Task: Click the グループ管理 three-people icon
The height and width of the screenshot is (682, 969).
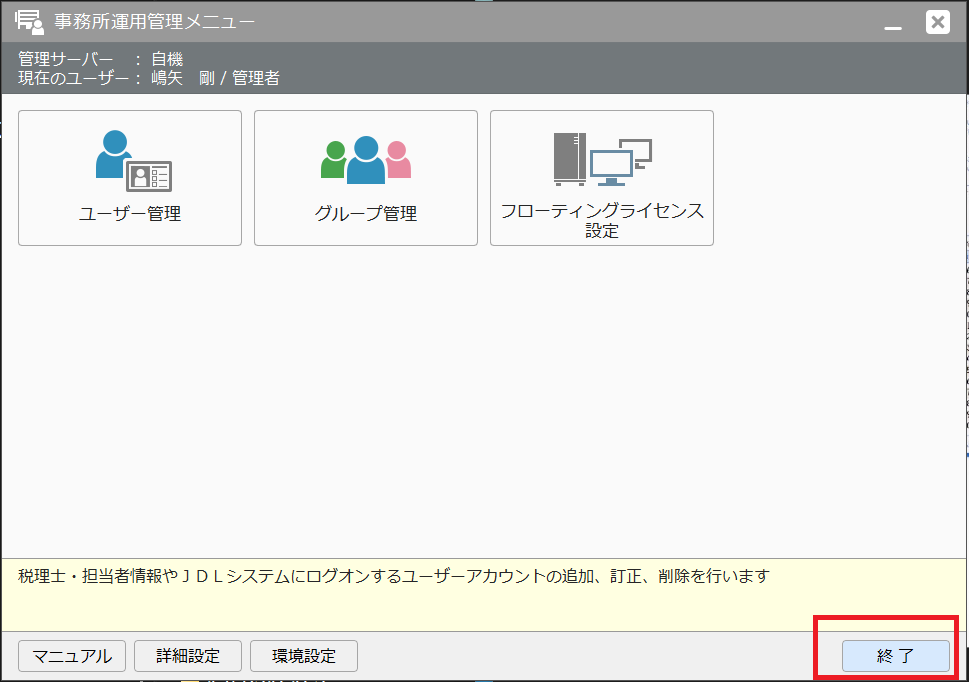Action: (x=366, y=161)
